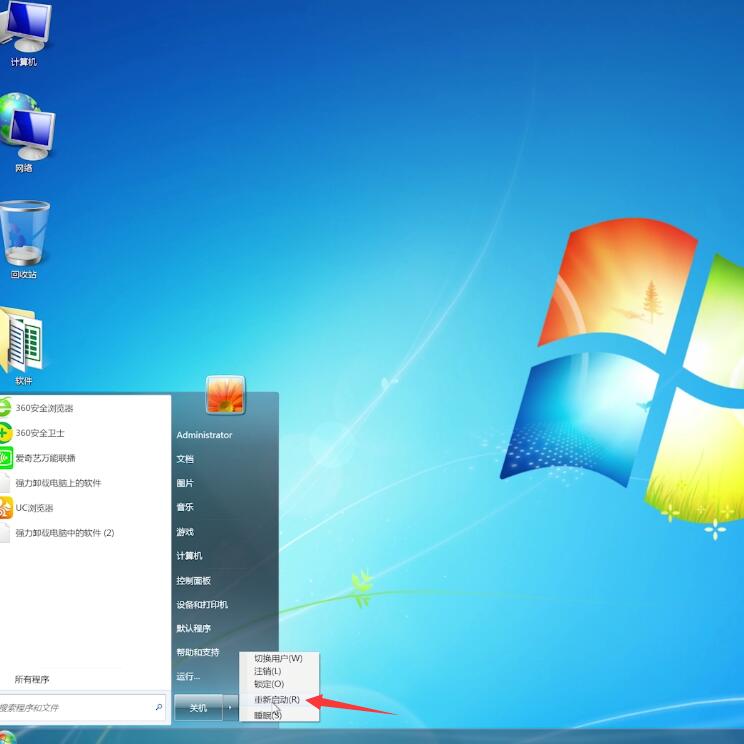Open 图片 from Start menu
Screen dimensions: 744x744
185,483
